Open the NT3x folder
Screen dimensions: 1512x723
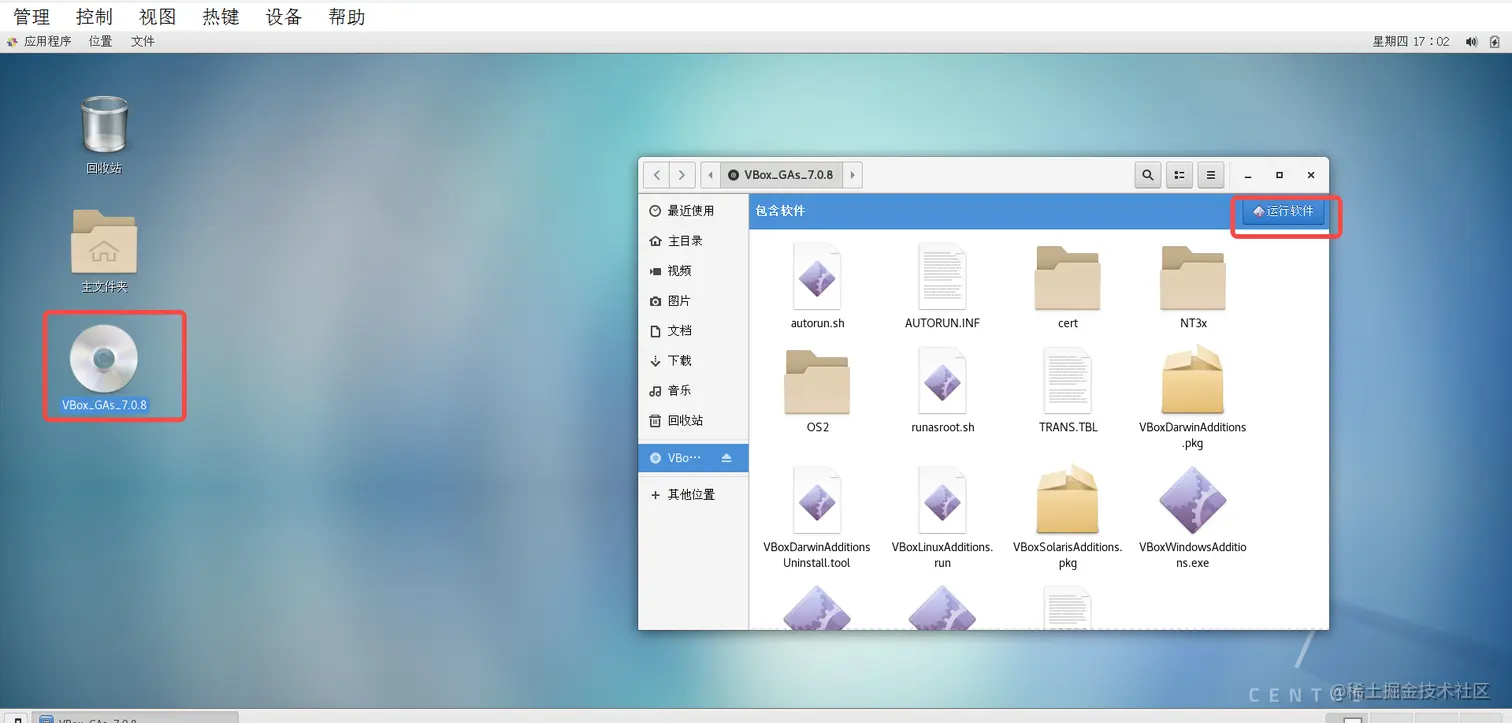tap(1193, 277)
